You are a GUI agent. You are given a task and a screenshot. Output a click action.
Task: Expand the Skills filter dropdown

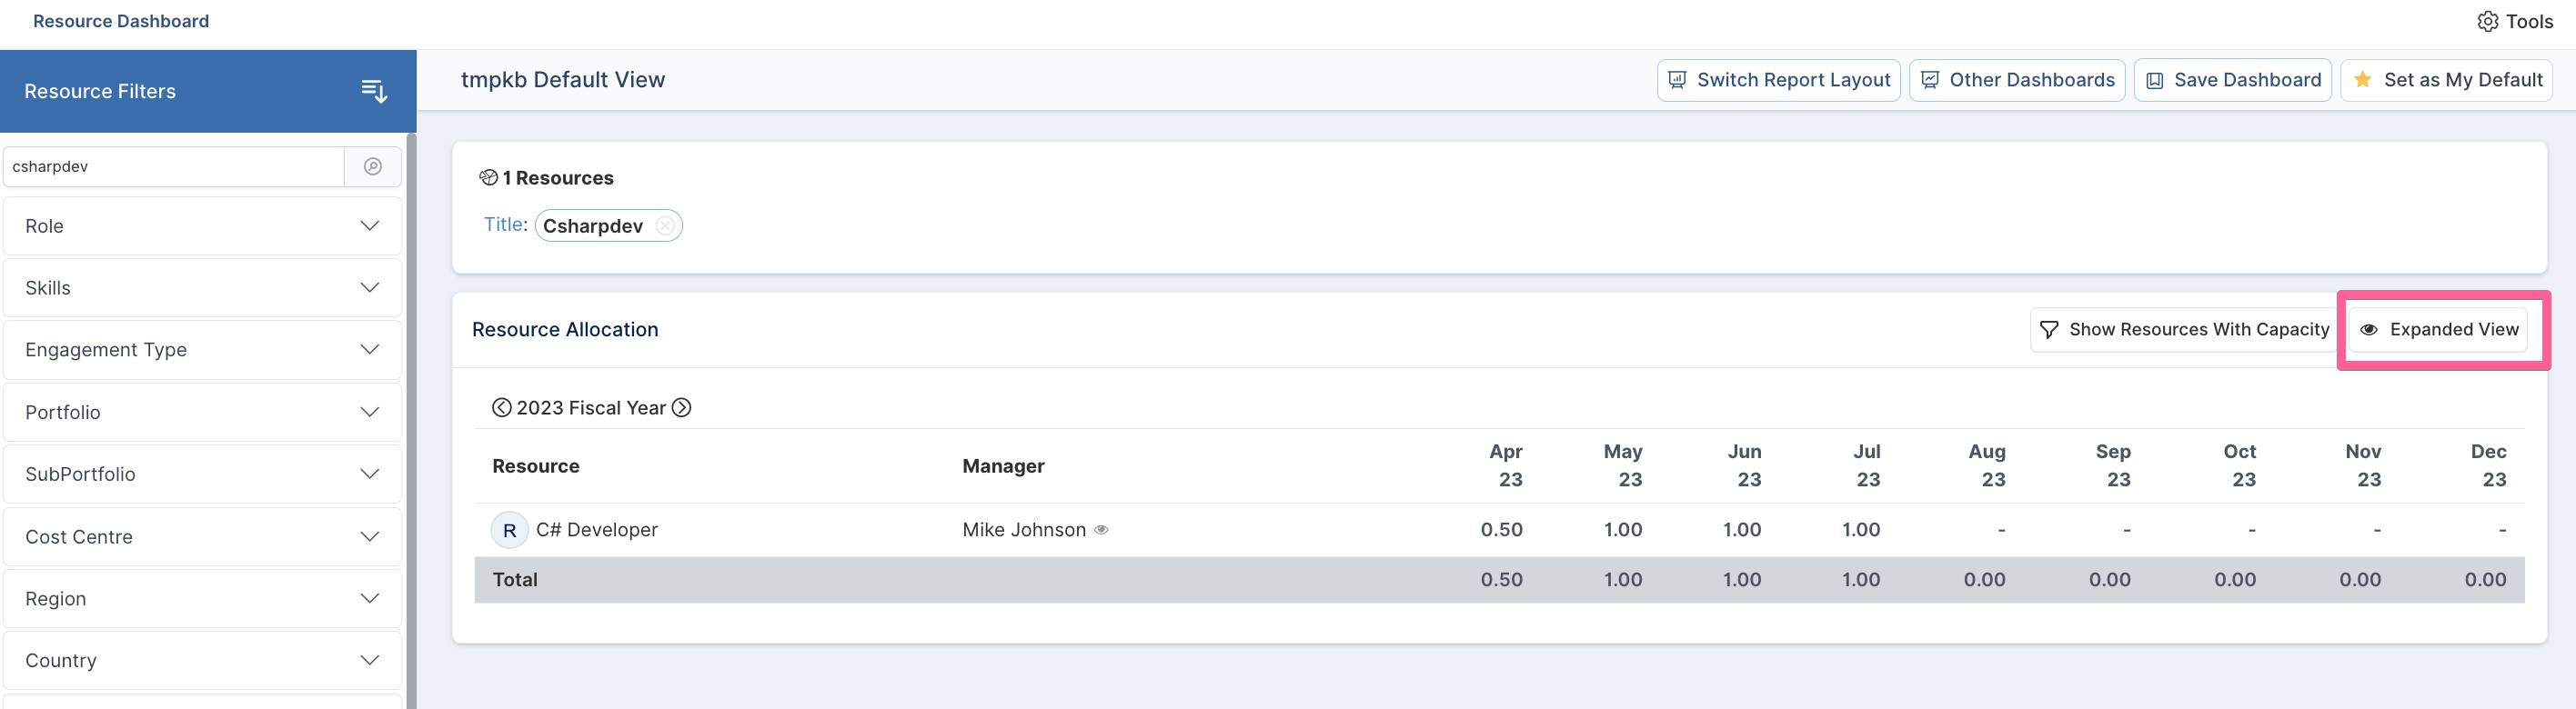point(203,288)
